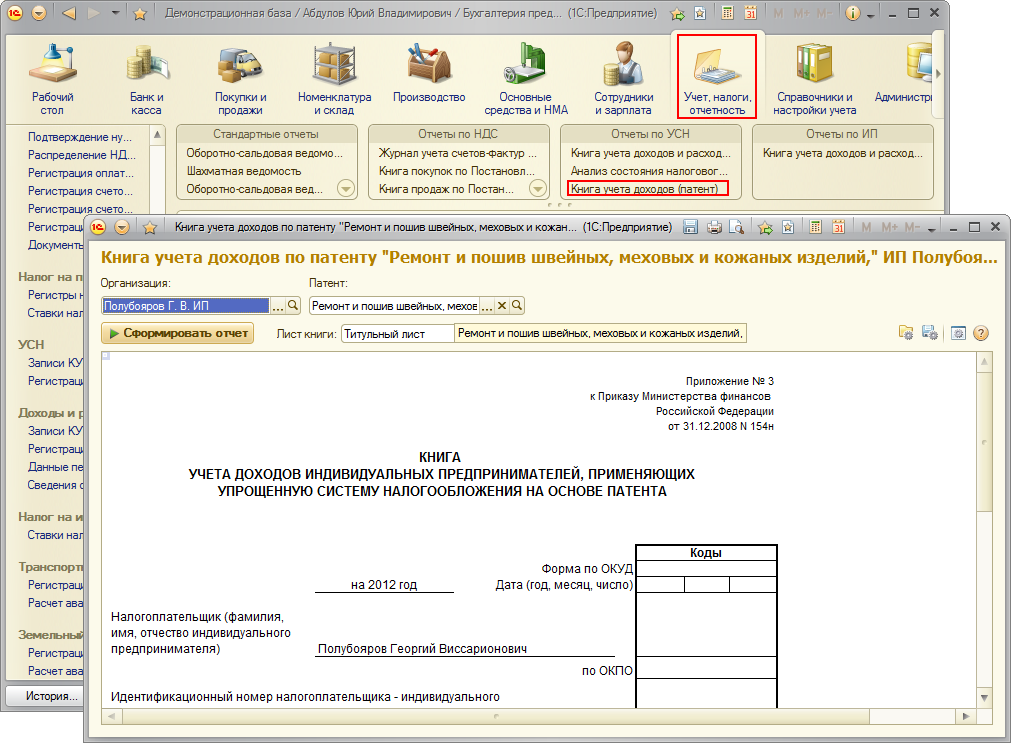
Task: Search organization with magnifier icon
Action: pyautogui.click(x=293, y=305)
